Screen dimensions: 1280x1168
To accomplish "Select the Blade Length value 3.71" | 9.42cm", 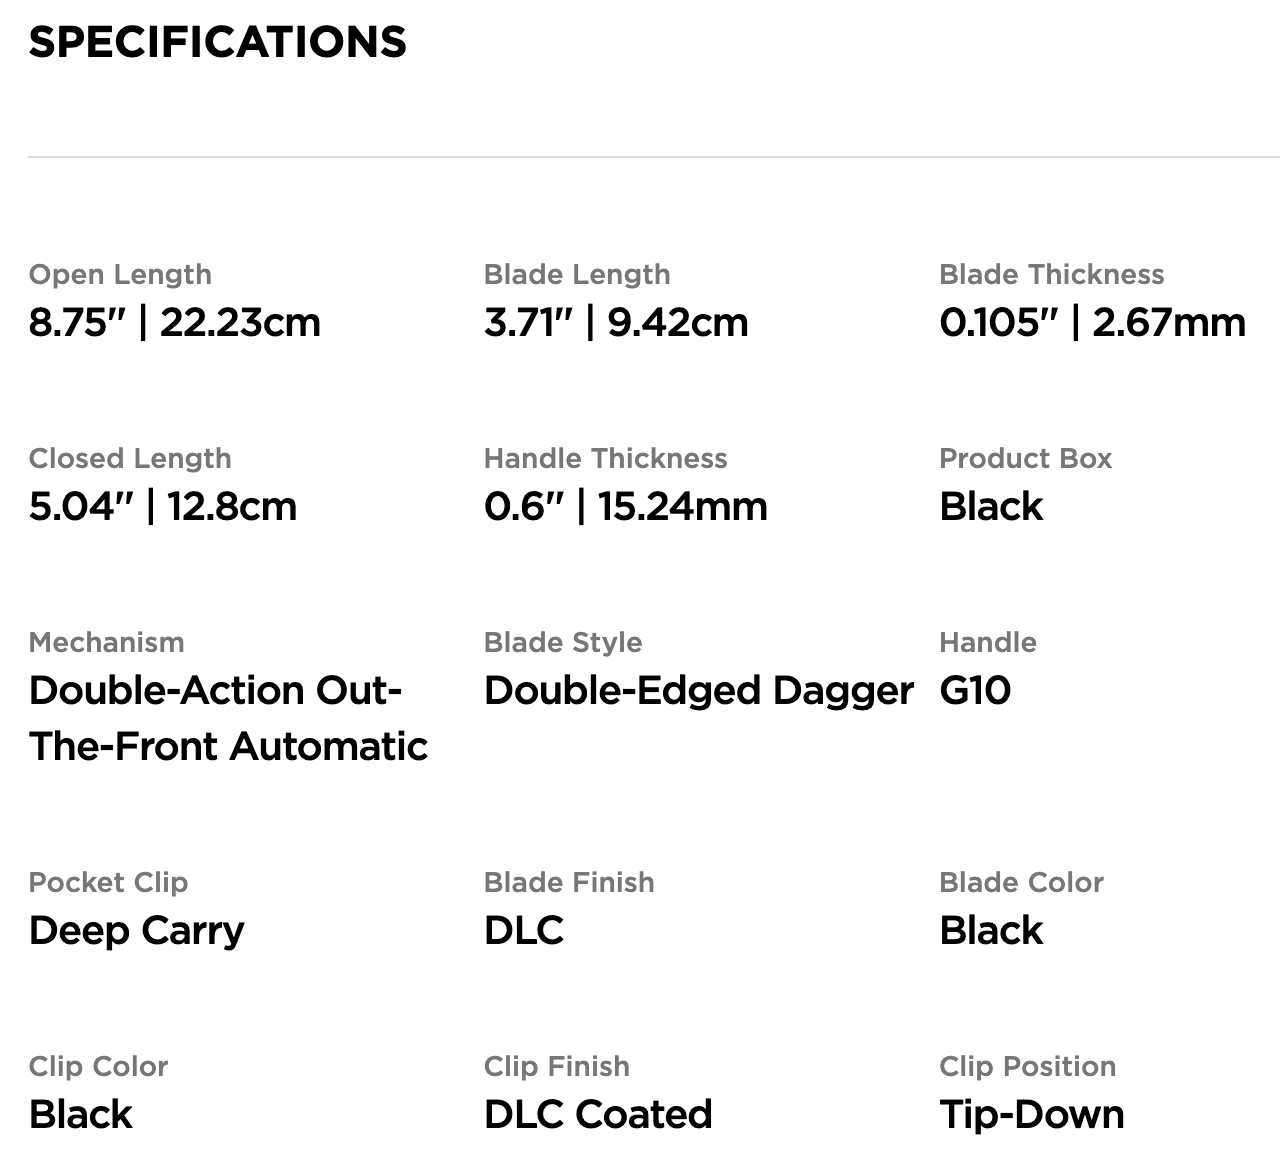I will pos(615,323).
